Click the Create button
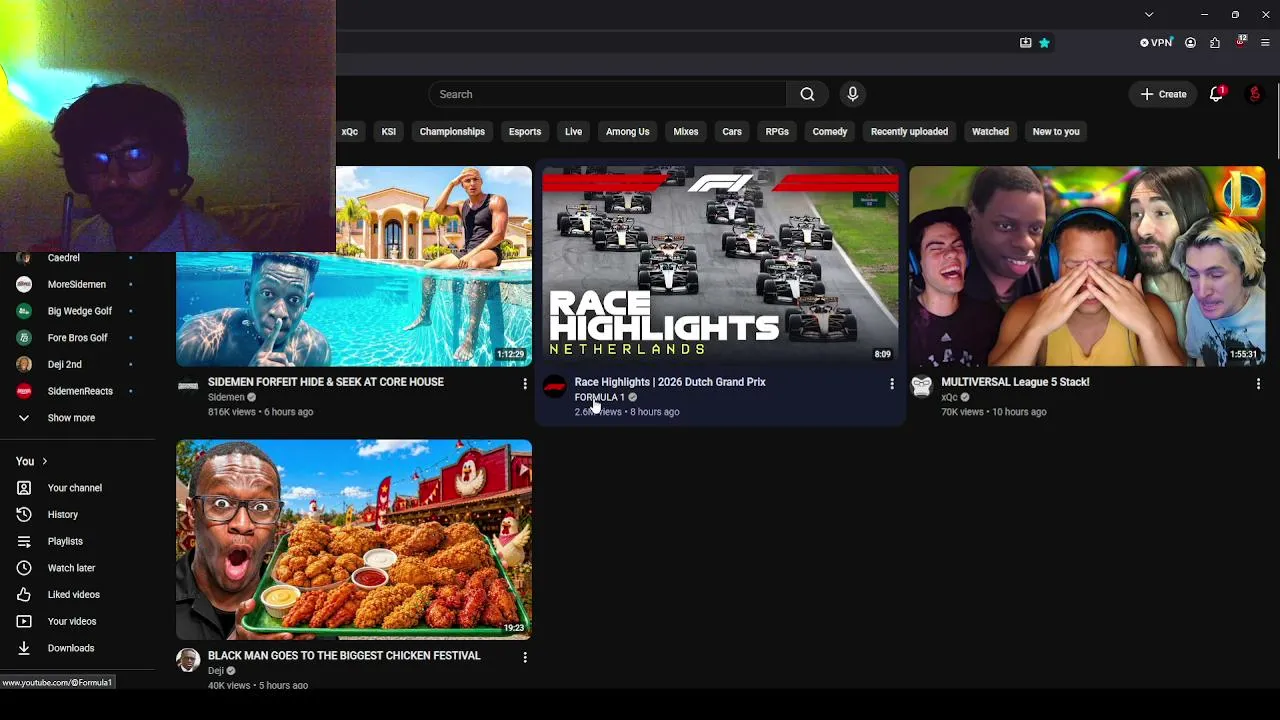 coord(1163,94)
